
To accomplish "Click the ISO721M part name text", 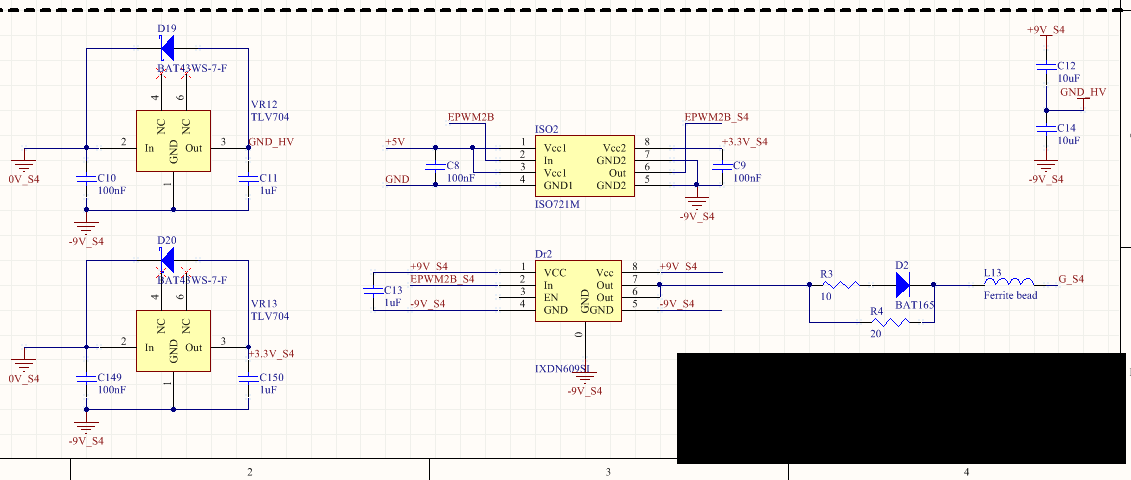I will pos(557,204).
